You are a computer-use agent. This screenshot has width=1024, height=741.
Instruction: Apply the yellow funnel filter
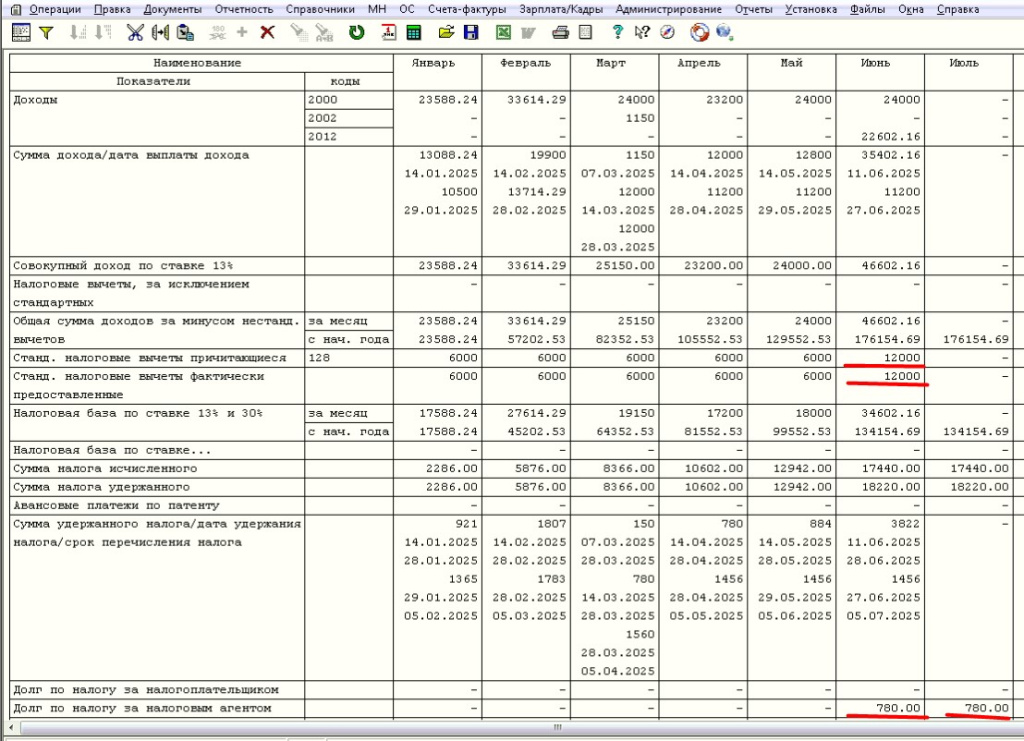click(46, 33)
